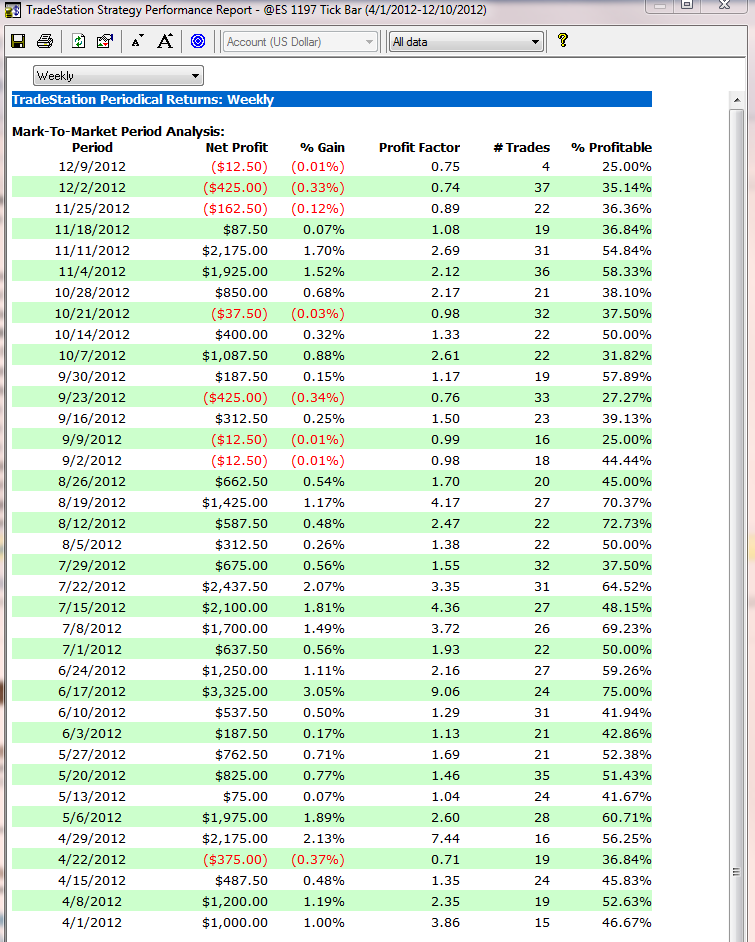Select the 6/3/2012 period cell
Viewport: 755px width, 942px height.
[92, 735]
